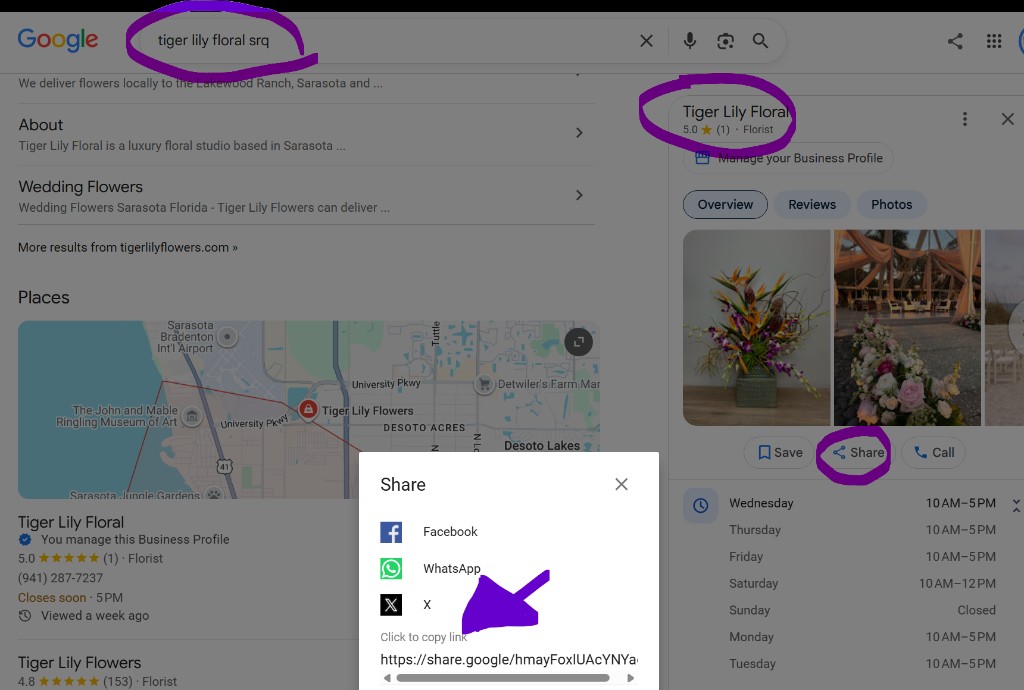Expand the map to full view
The height and width of the screenshot is (690, 1024).
coord(579,342)
